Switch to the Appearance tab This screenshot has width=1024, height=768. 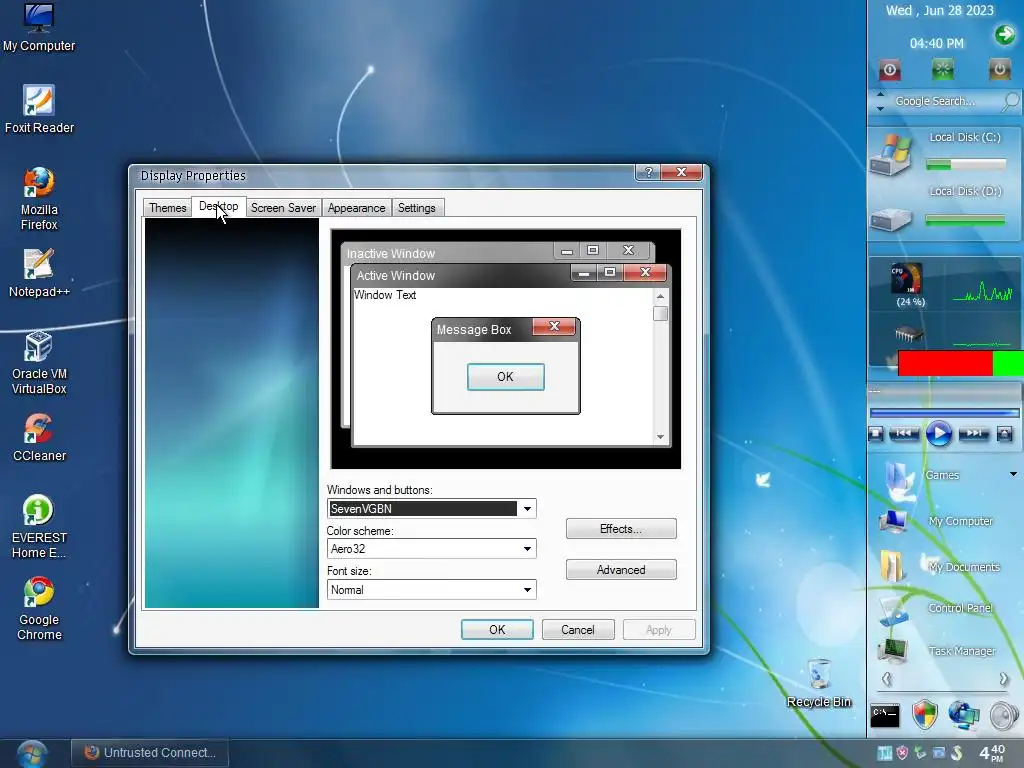(x=357, y=208)
